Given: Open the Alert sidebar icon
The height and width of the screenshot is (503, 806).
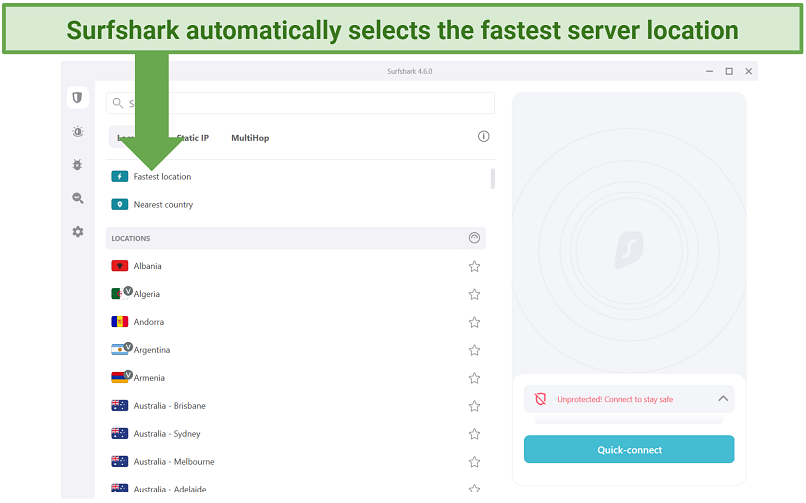Looking at the screenshot, I should (78, 132).
